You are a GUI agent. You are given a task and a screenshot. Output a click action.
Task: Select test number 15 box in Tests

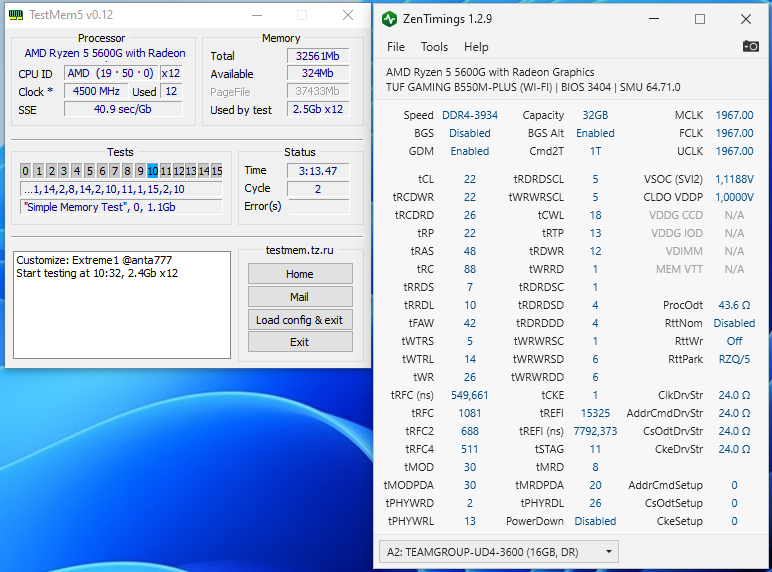(215, 171)
